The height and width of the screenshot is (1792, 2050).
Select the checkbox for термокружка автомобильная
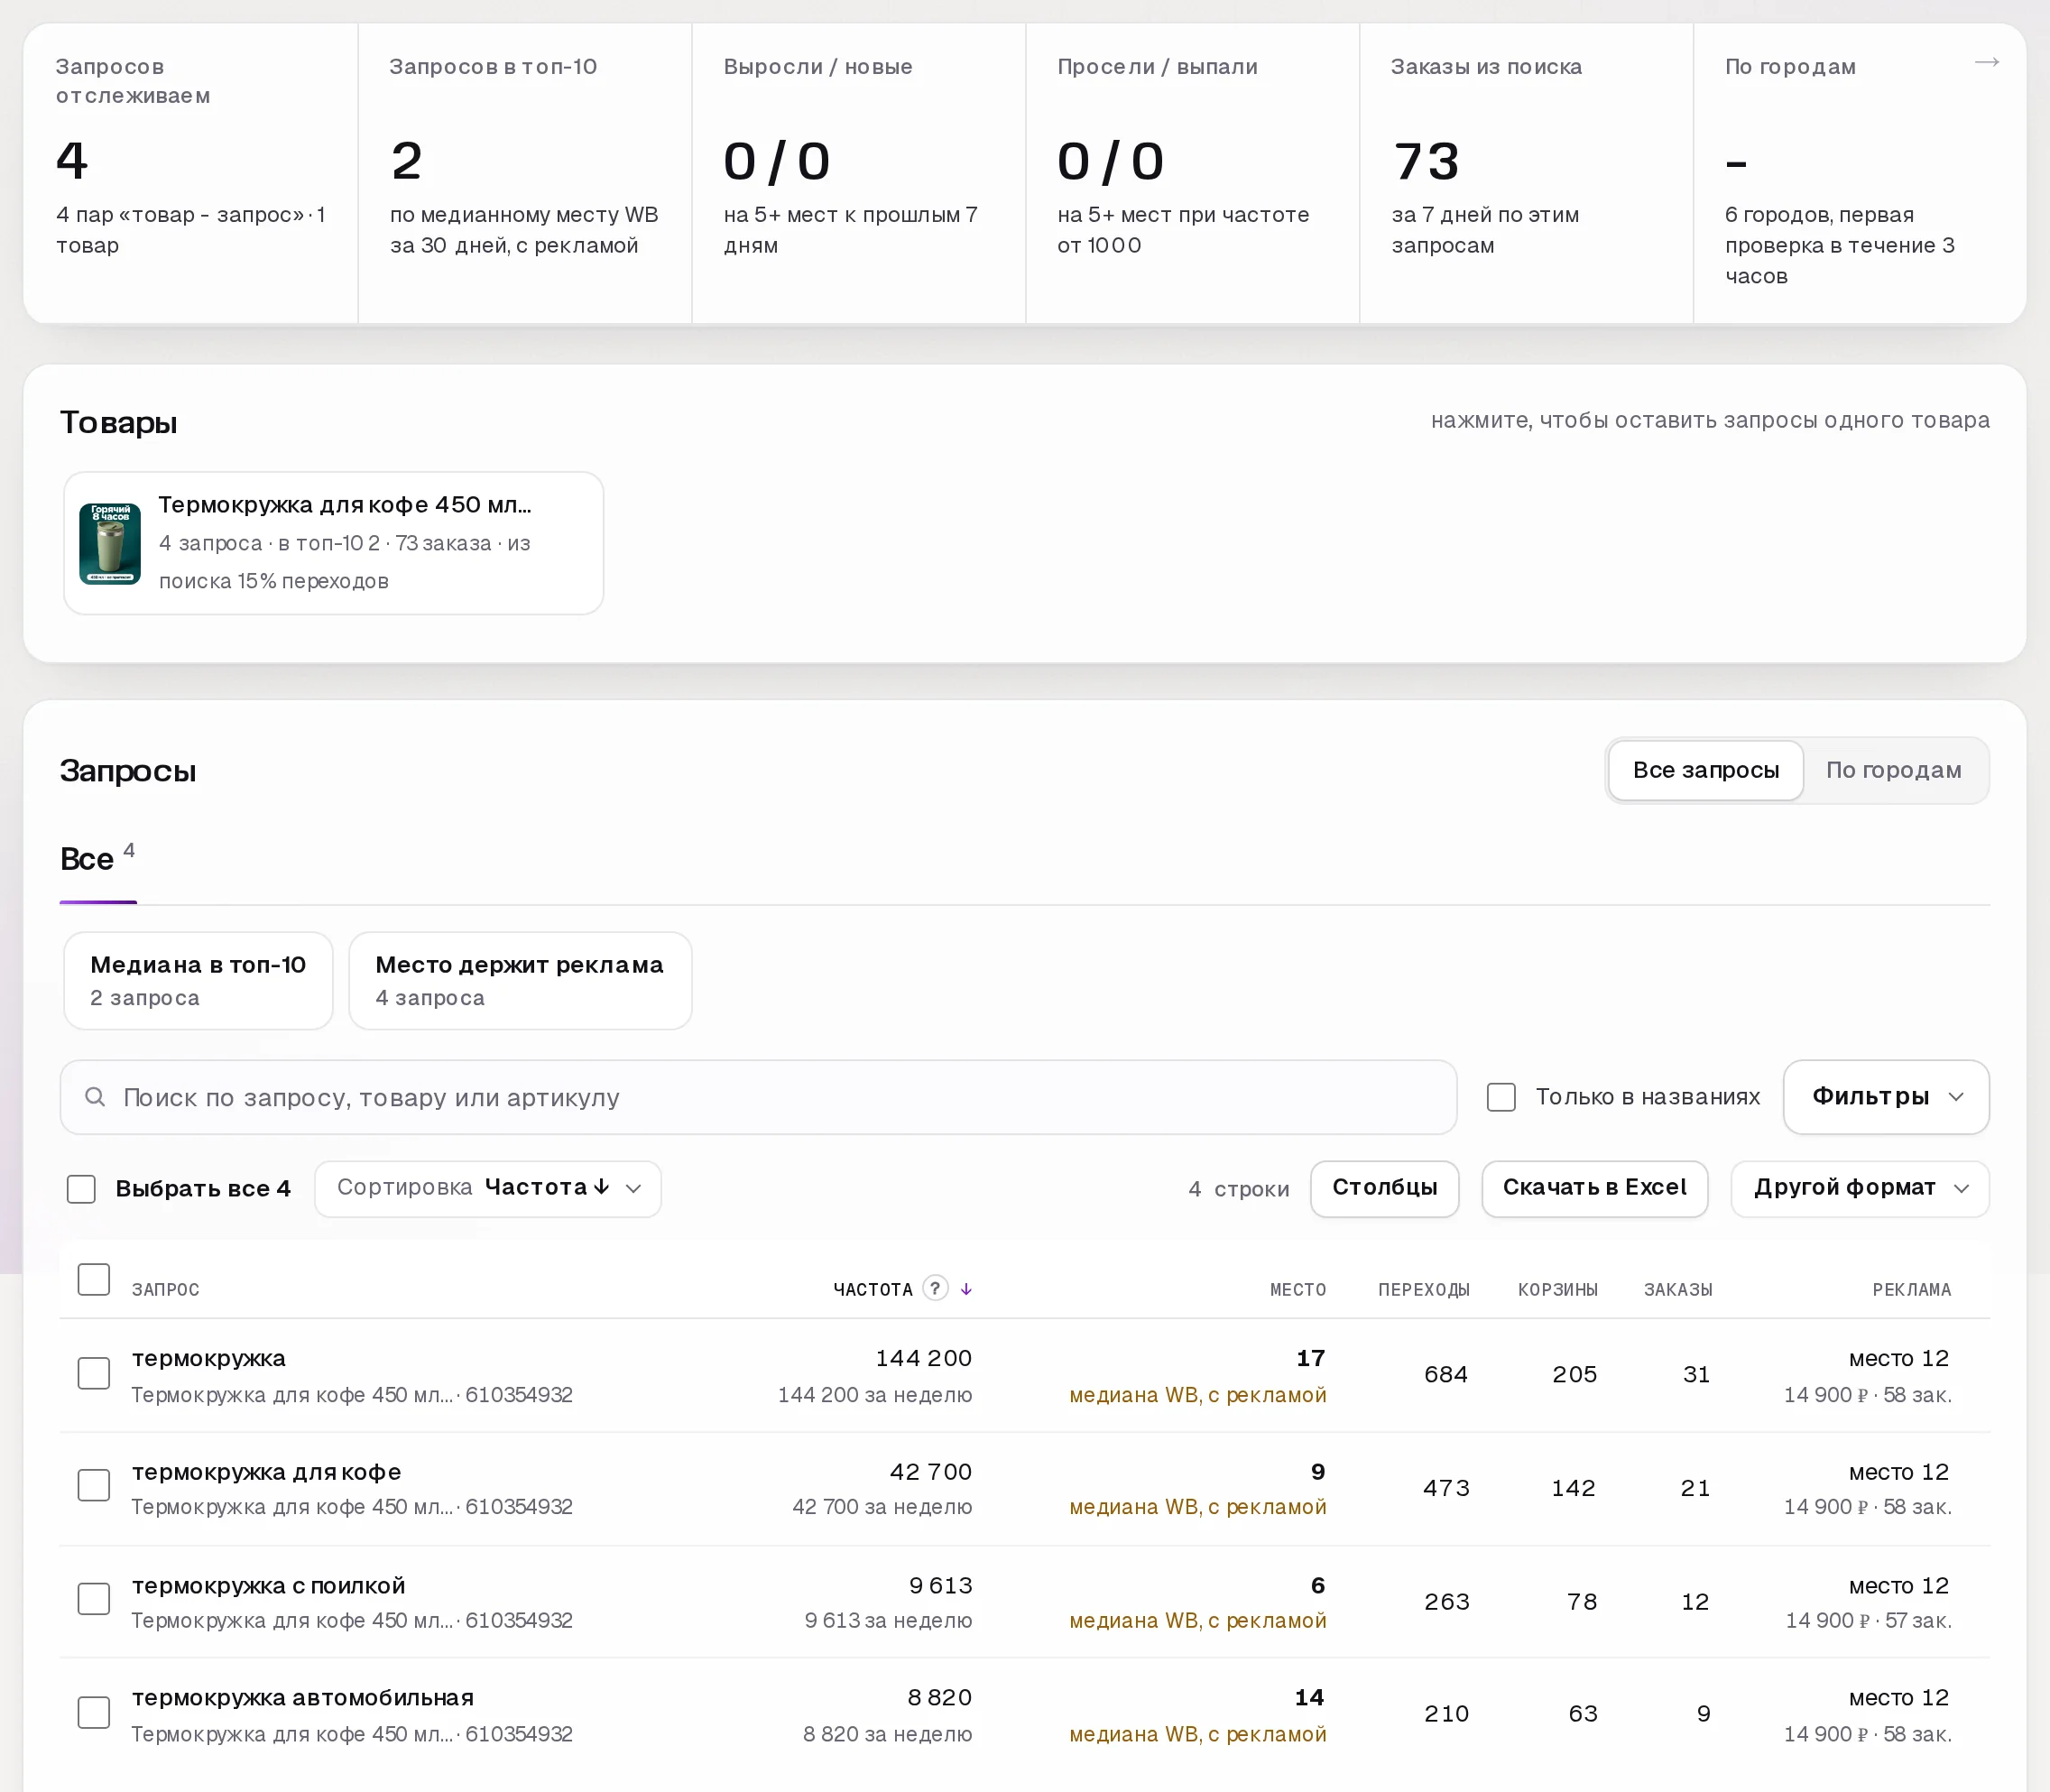pyautogui.click(x=94, y=1712)
